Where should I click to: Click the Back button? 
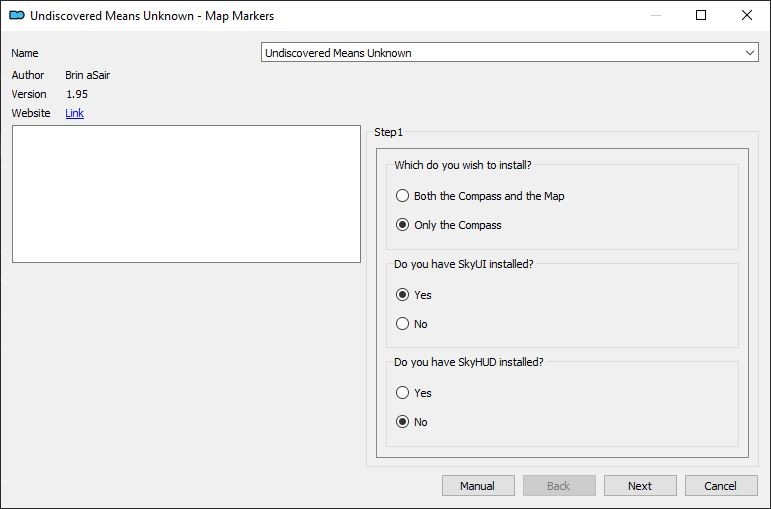tap(559, 486)
